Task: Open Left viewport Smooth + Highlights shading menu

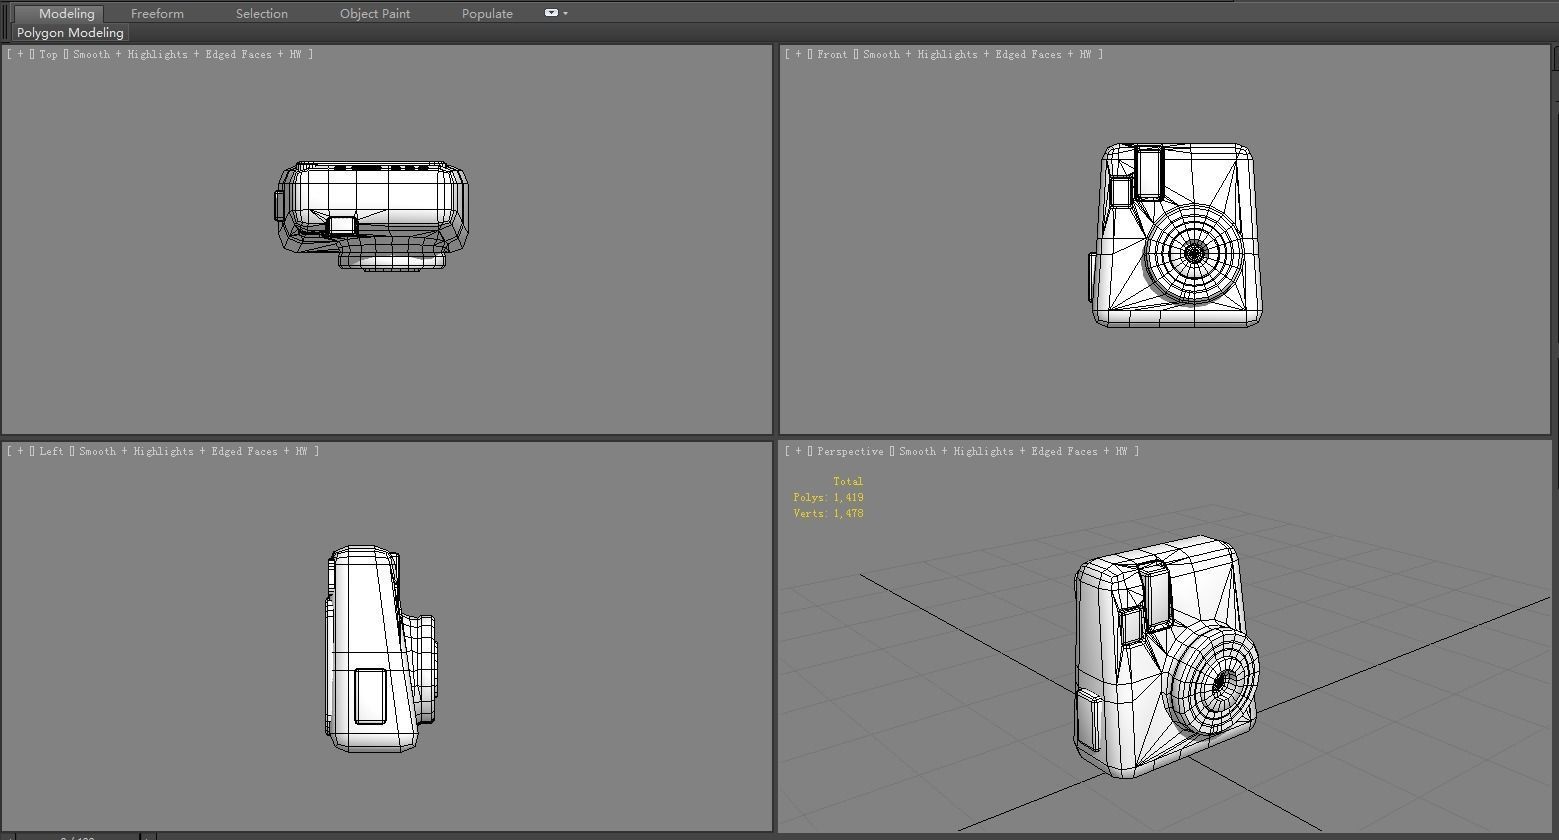Action: (192, 451)
